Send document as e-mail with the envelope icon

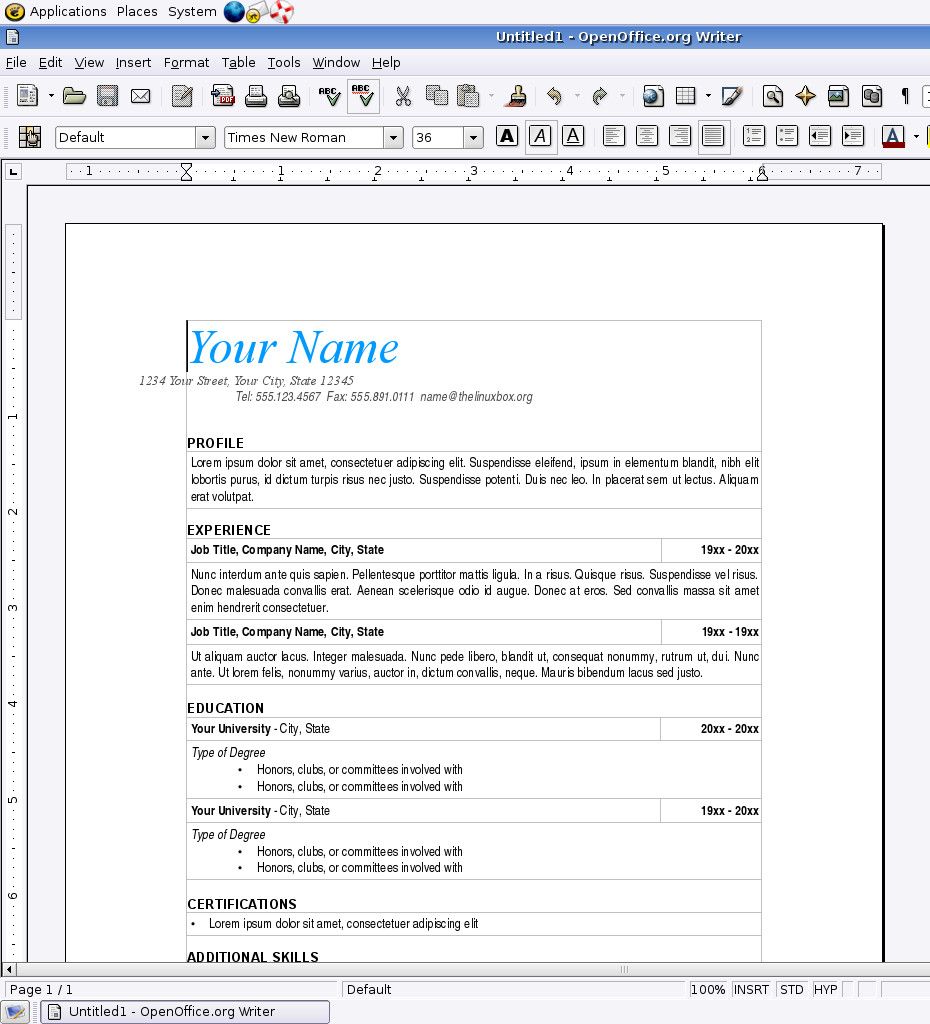[x=140, y=97]
